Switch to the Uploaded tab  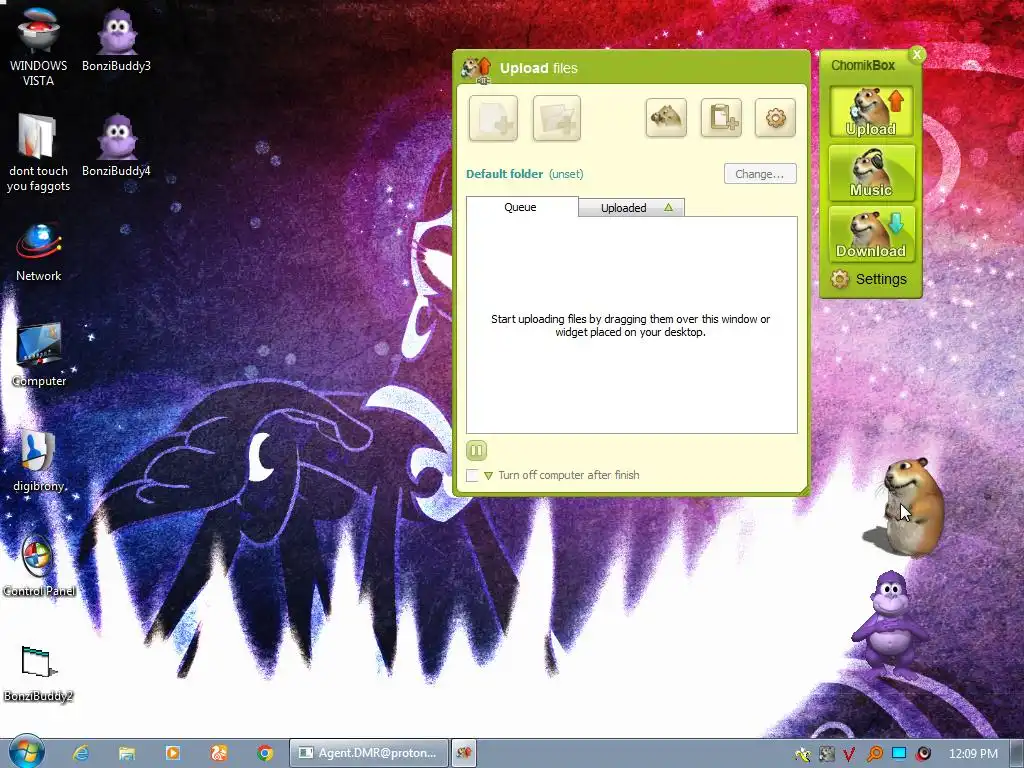click(631, 208)
